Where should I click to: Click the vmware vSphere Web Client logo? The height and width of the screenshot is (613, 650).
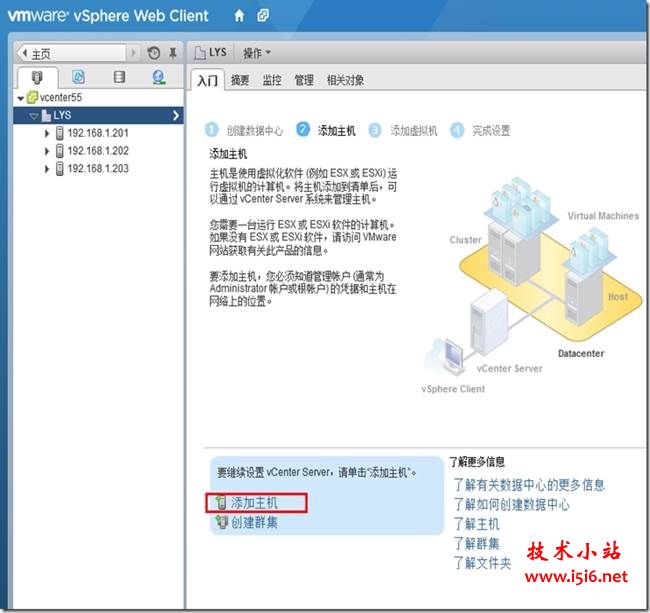pos(108,16)
